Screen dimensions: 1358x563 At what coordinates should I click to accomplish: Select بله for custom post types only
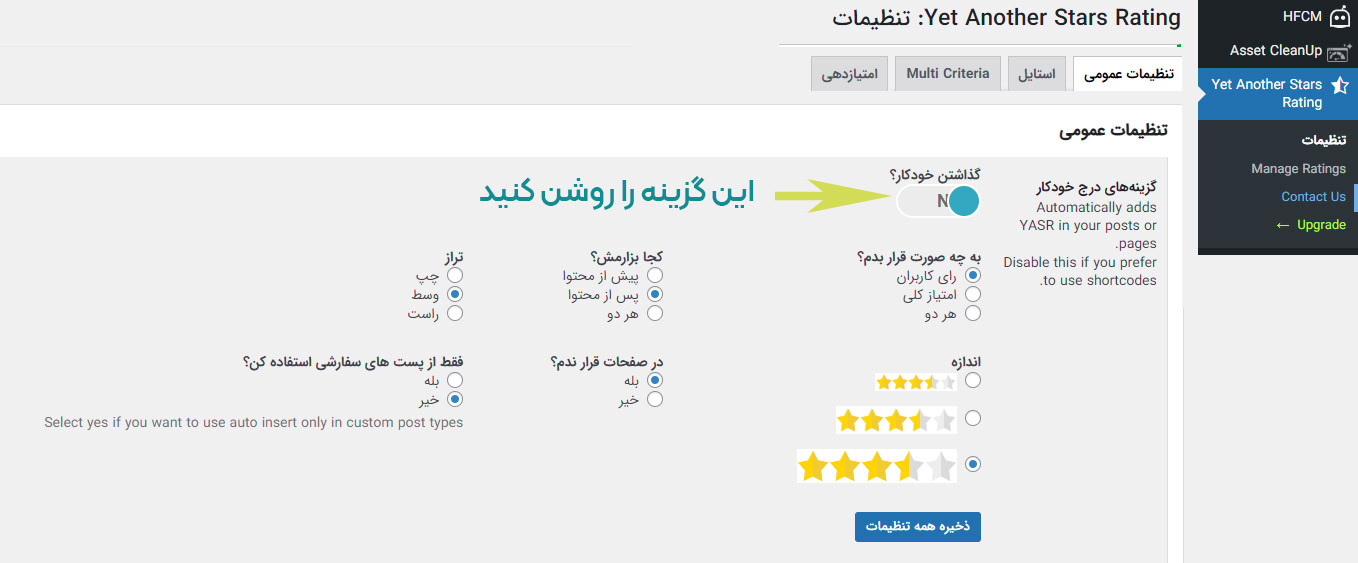point(455,380)
